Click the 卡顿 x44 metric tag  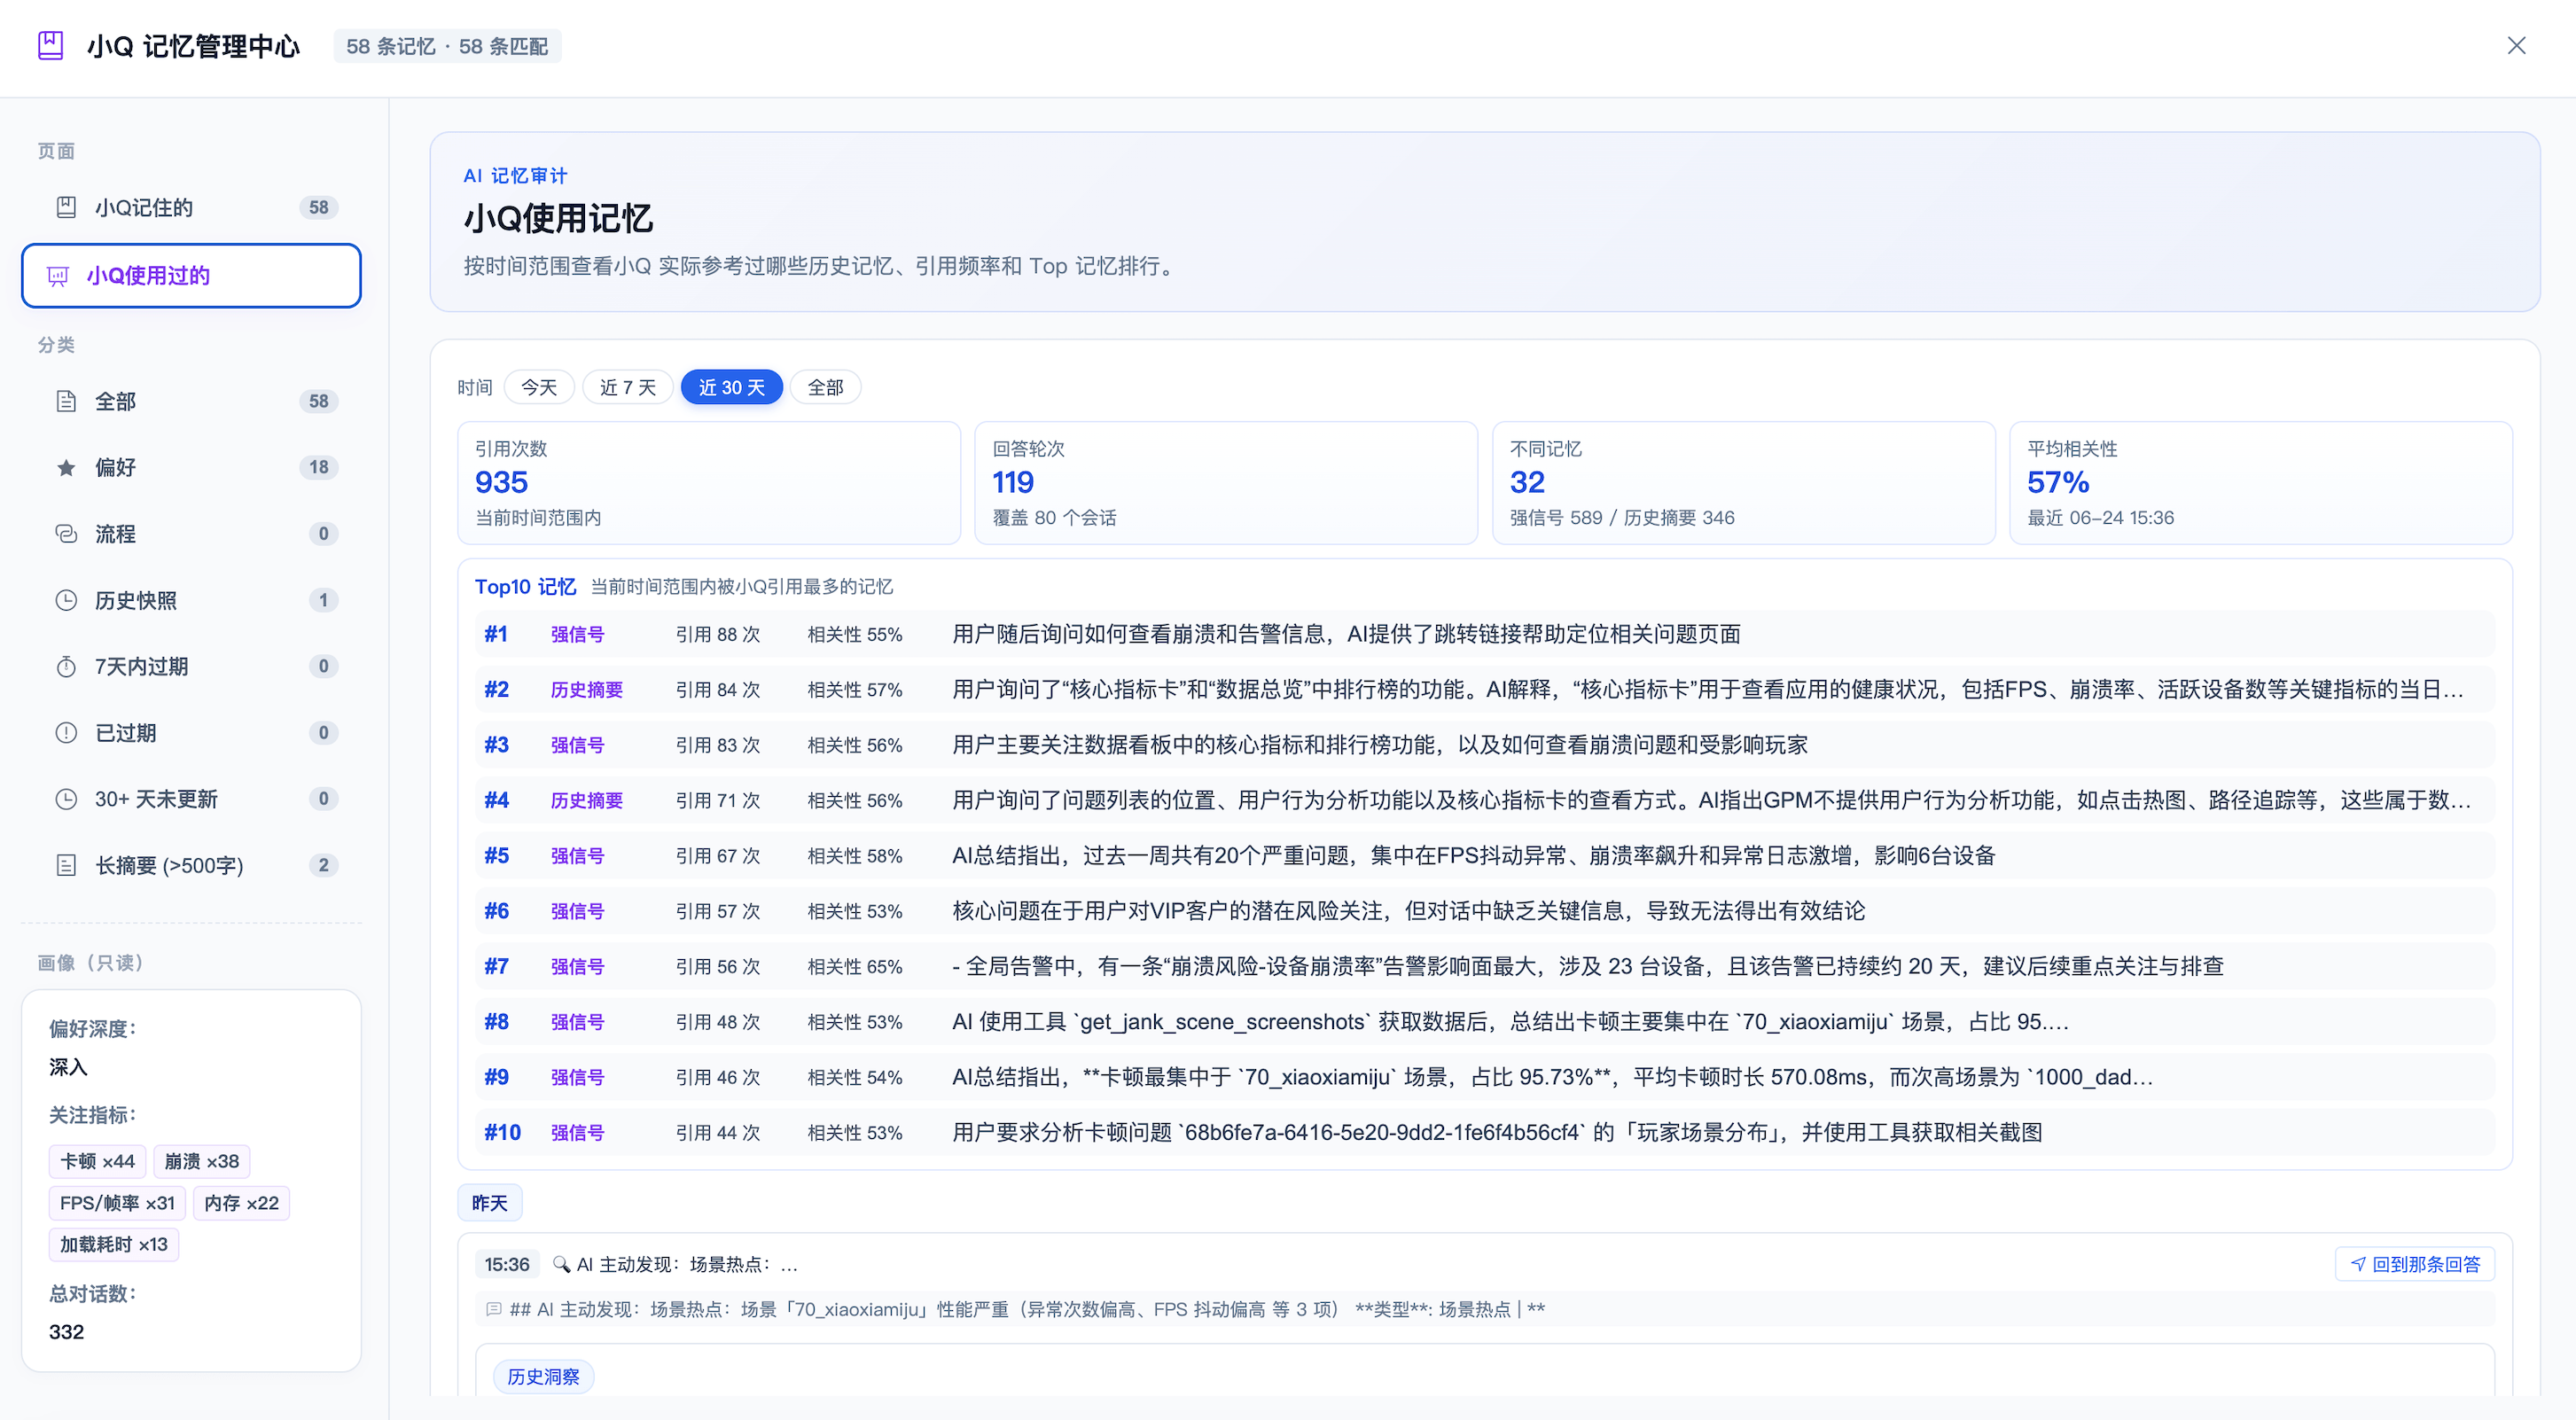tap(98, 1161)
